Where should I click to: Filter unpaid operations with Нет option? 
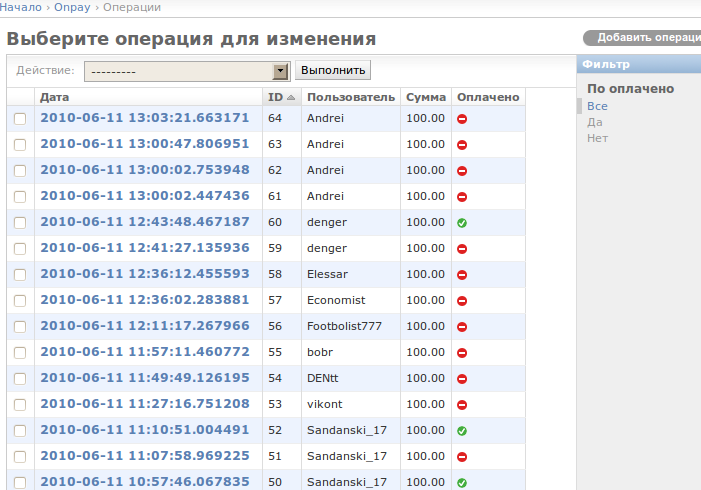click(x=597, y=138)
